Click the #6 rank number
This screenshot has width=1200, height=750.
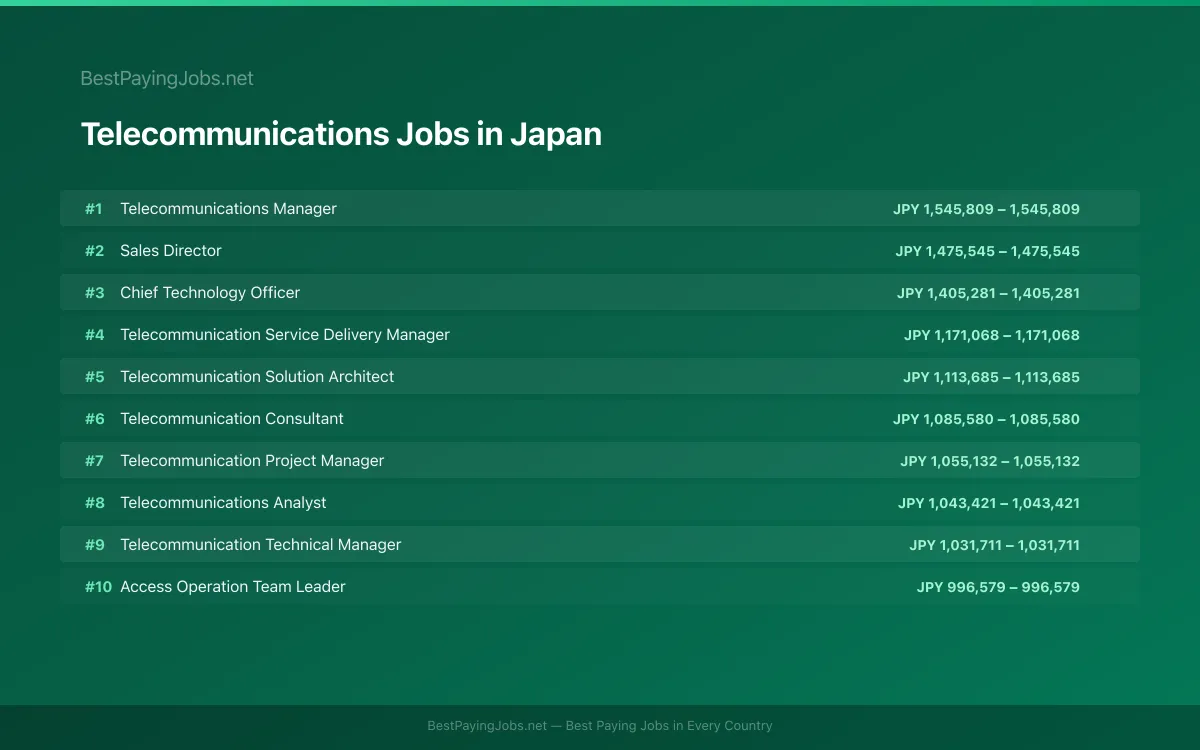pos(94,419)
